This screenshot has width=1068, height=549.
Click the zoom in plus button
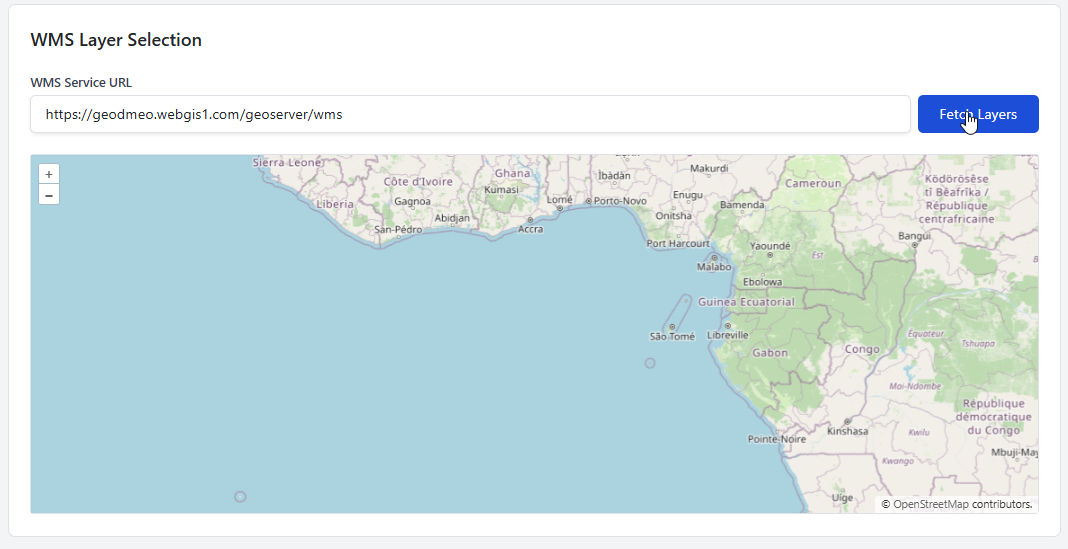(49, 174)
